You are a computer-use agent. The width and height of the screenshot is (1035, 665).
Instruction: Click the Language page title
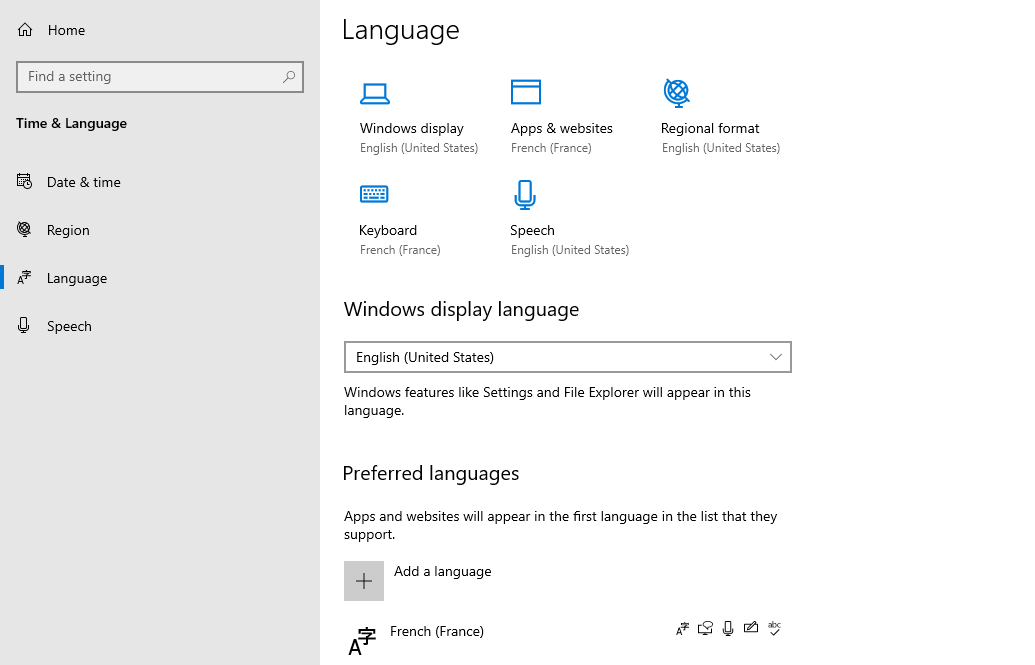coord(401,30)
